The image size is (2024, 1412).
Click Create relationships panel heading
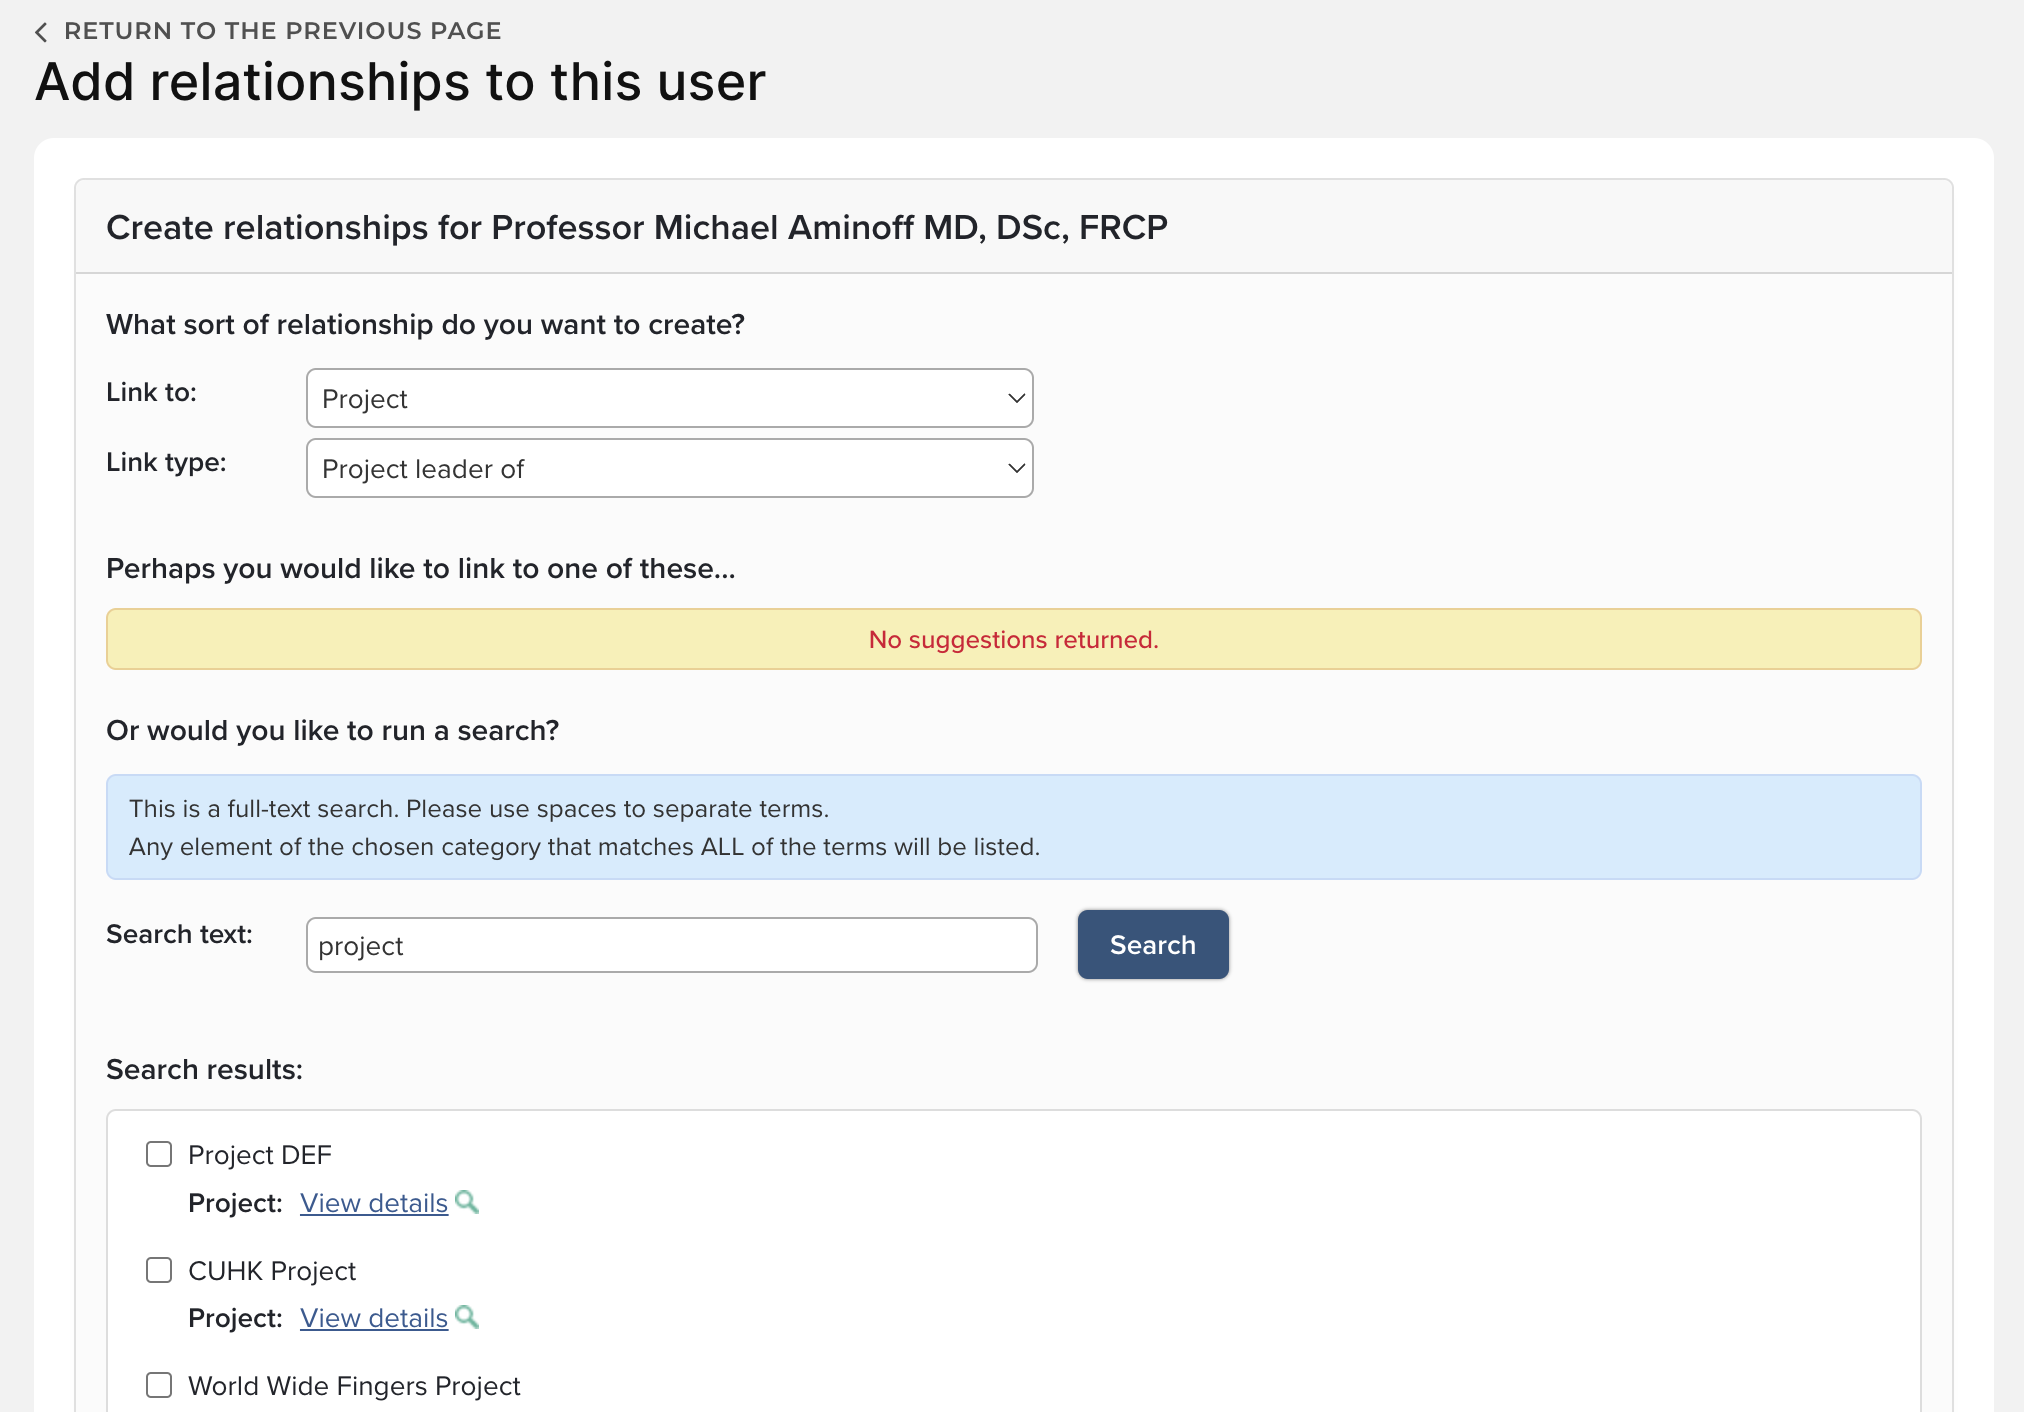tap(636, 228)
